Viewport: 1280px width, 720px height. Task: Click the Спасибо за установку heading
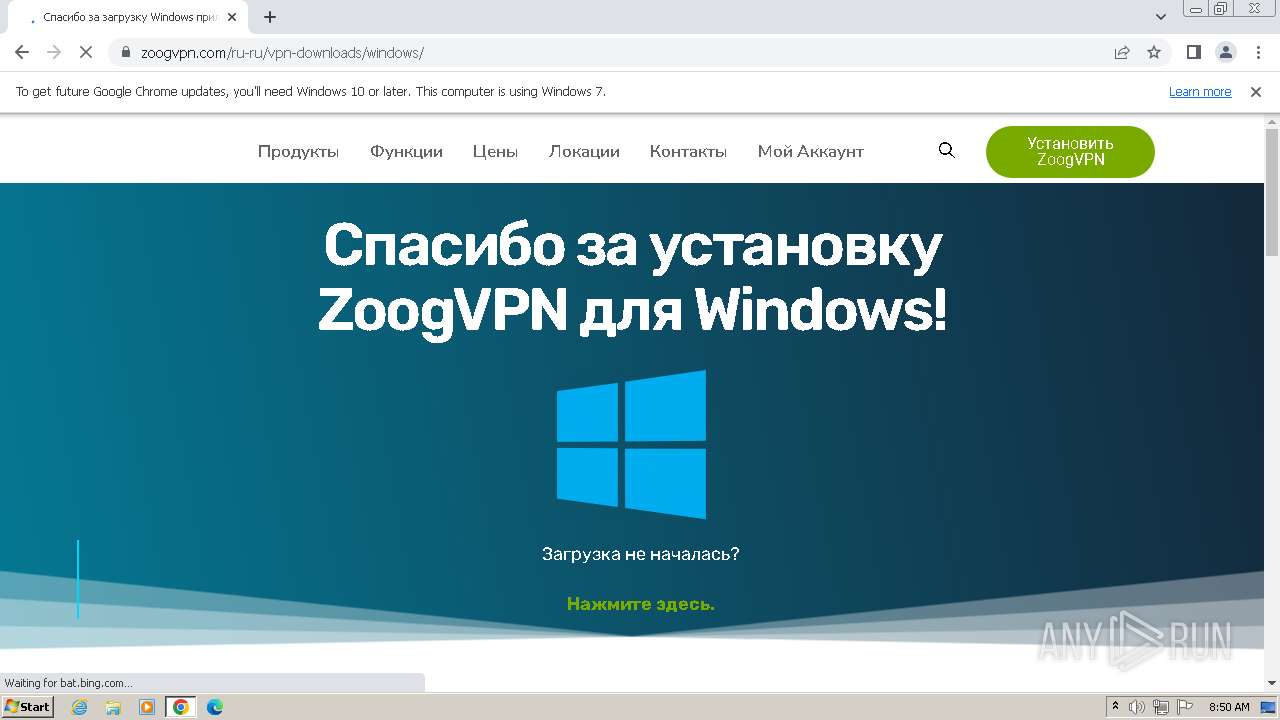pyautogui.click(x=632, y=278)
